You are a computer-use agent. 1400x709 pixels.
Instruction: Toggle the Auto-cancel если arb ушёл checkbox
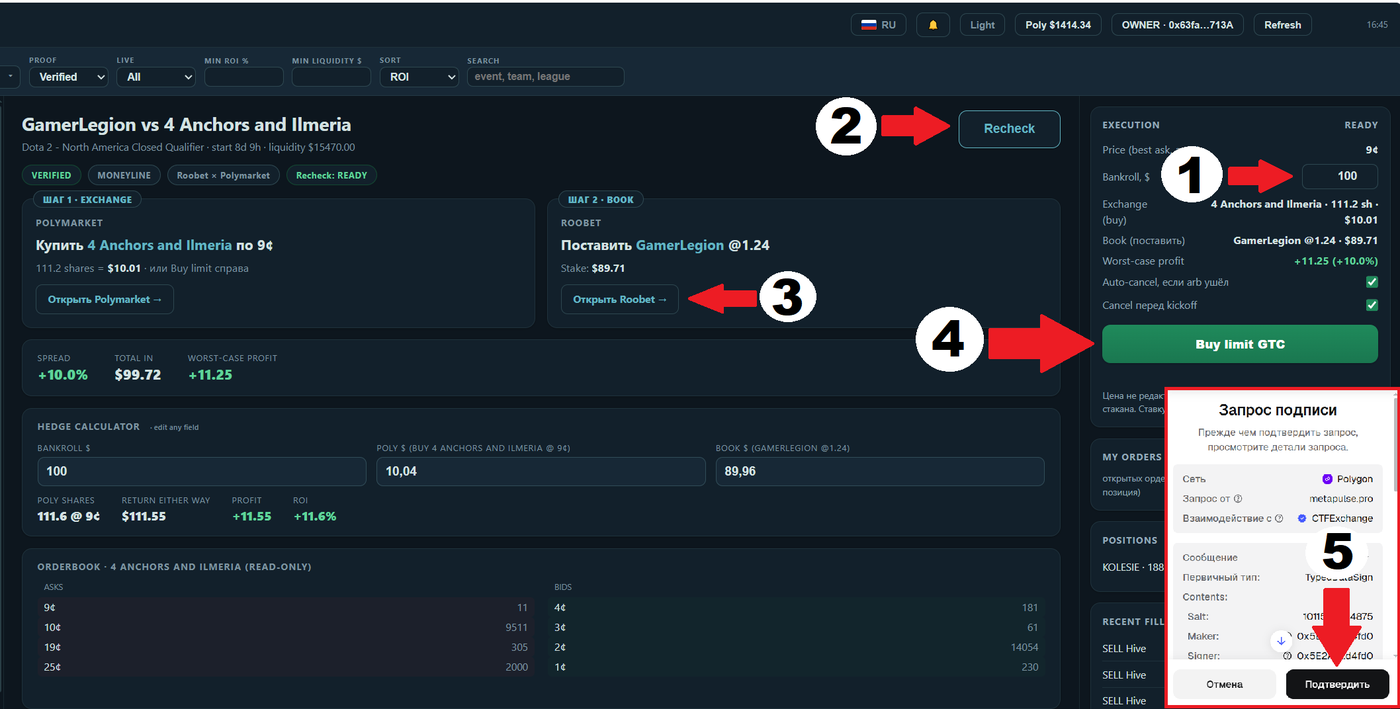[x=1371, y=283]
